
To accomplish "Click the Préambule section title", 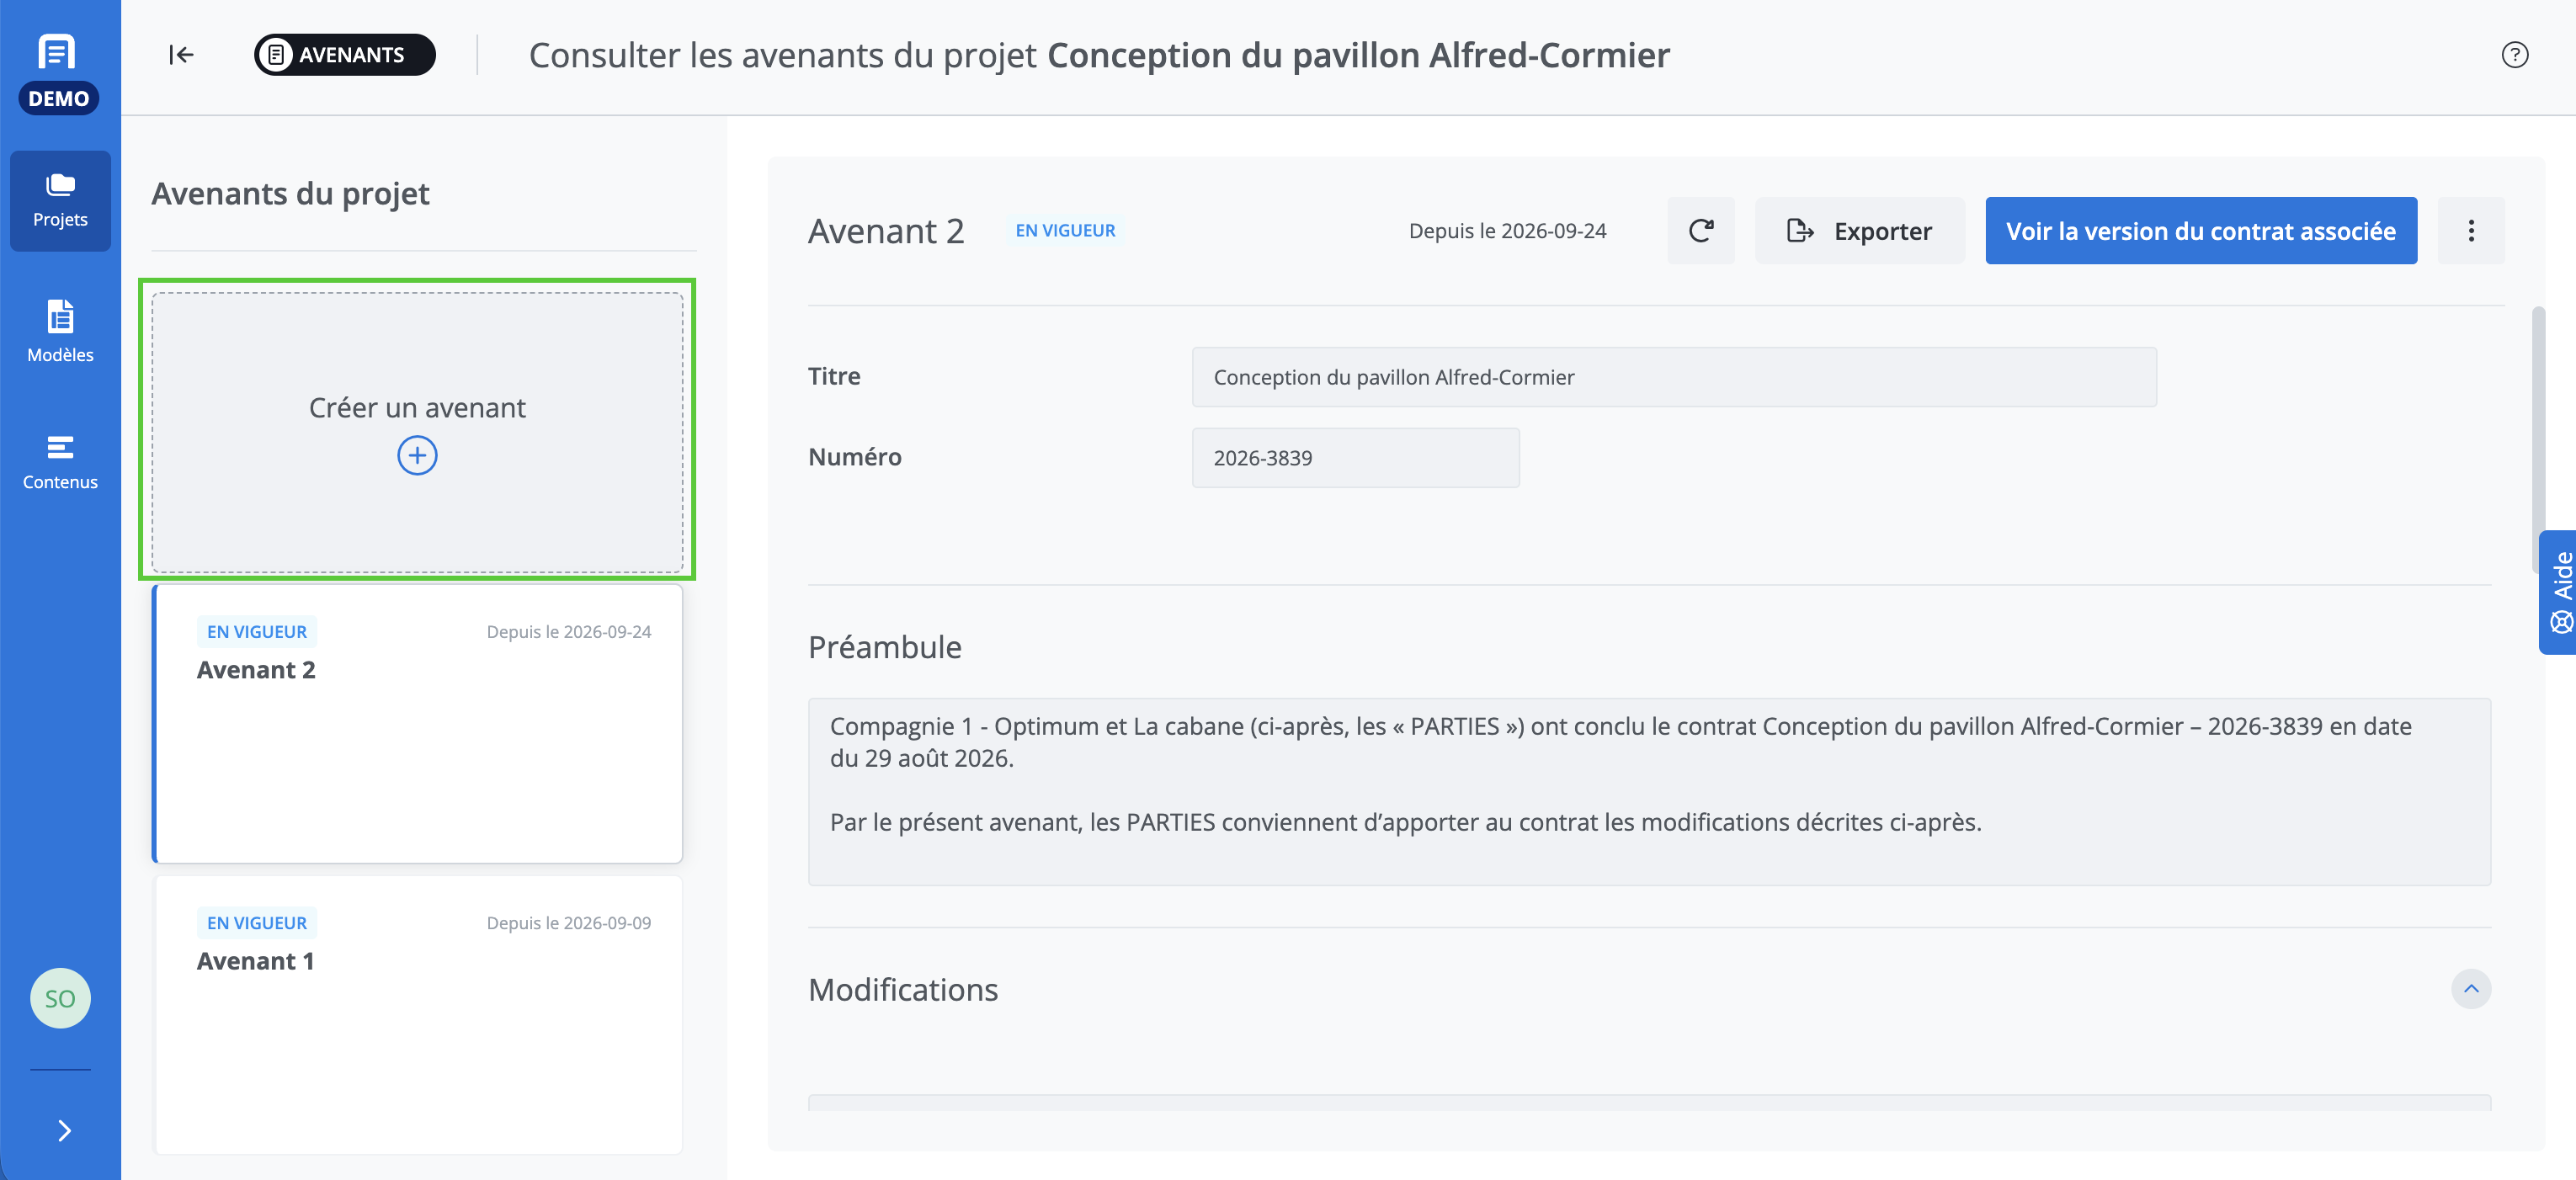I will tap(885, 647).
